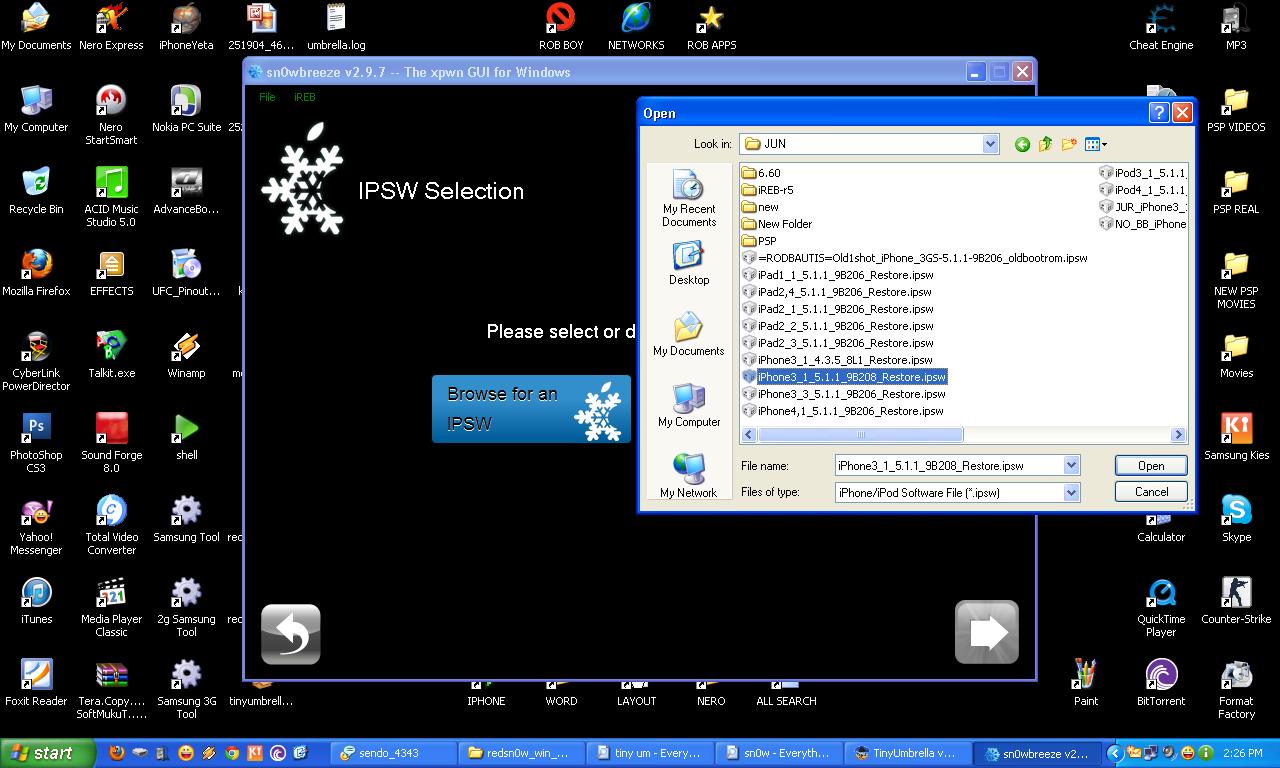This screenshot has width=1280, height=768.
Task: Open My Documents in the places bar
Action: pyautogui.click(x=689, y=335)
